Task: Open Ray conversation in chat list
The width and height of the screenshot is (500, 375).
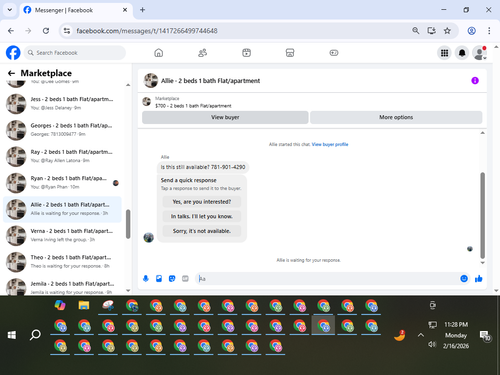Action: (x=62, y=156)
